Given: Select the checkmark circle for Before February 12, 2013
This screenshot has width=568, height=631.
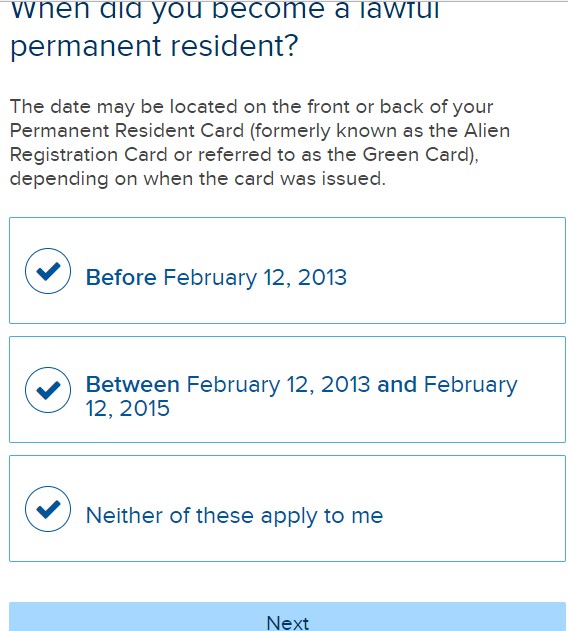Looking at the screenshot, I should click(48, 271).
